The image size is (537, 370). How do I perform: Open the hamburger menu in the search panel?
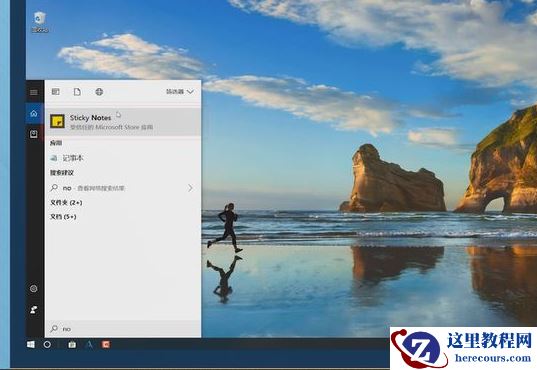34,92
